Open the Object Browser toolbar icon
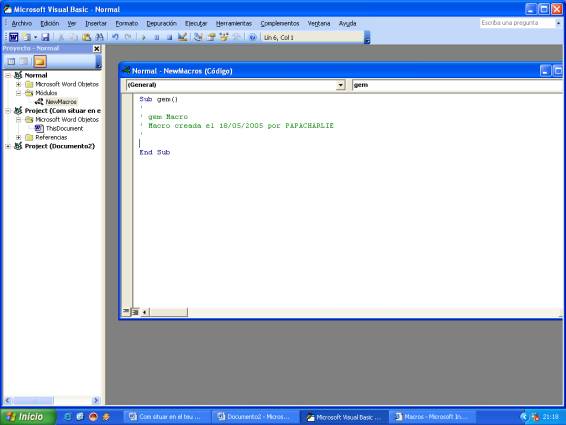This screenshot has height=425, width=566. point(224,37)
